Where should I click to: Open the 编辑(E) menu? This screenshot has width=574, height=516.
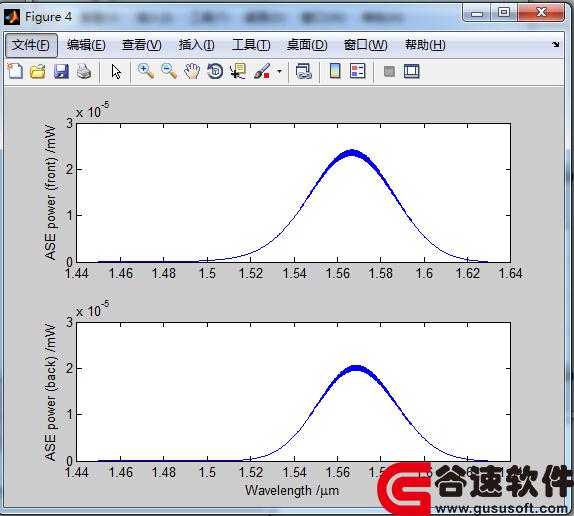click(86, 45)
